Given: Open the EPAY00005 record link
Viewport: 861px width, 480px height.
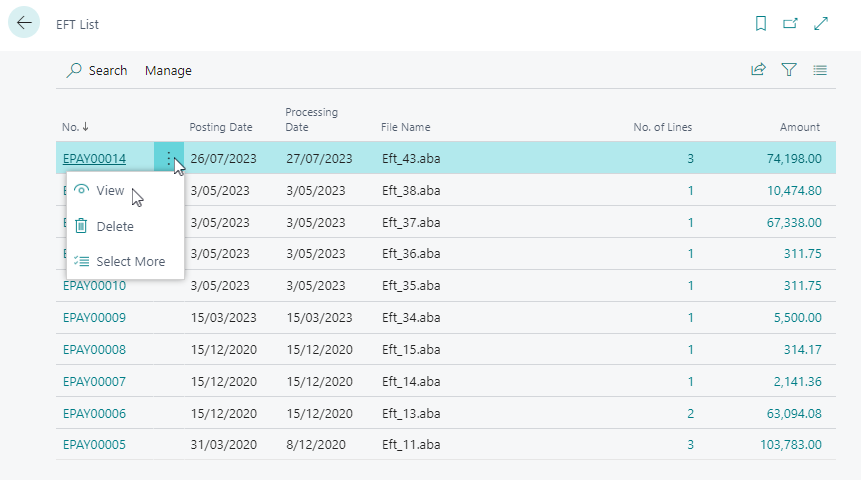Looking at the screenshot, I should pyautogui.click(x=94, y=445).
